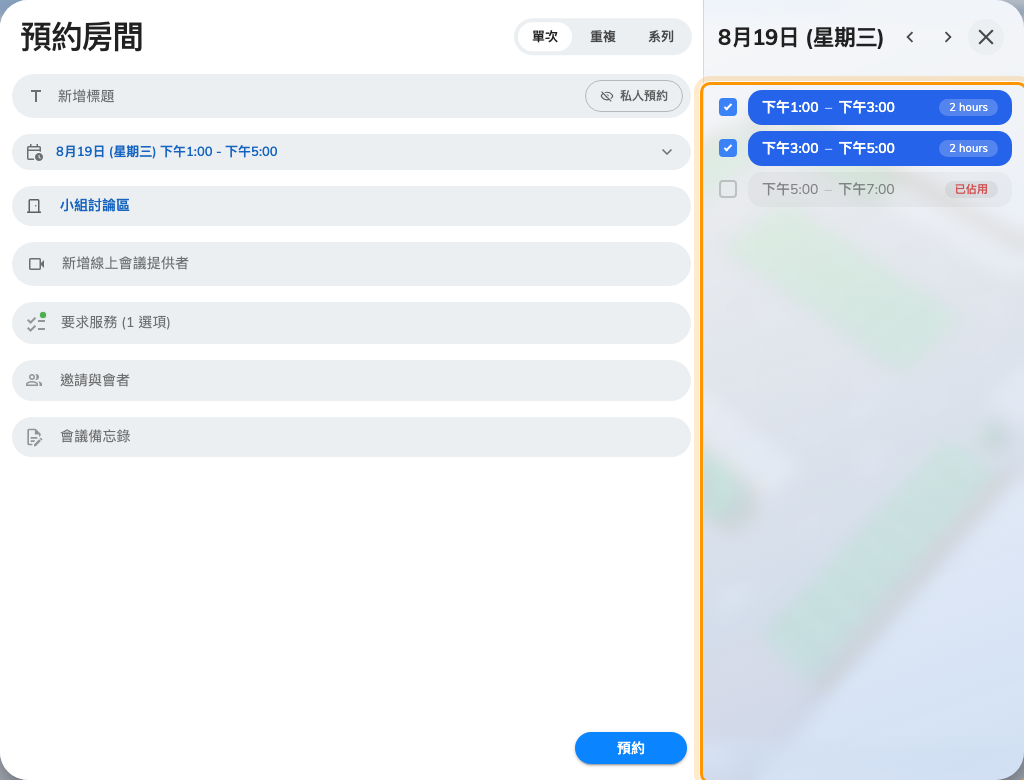The image size is (1024, 780).
Task: Check the 下午5:00 – 下午7:00 slot checkbox
Action: pos(728,189)
